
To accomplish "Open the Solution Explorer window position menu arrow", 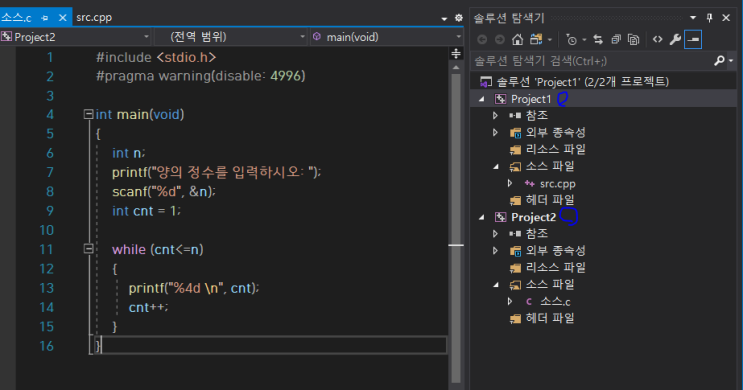I will click(x=693, y=18).
